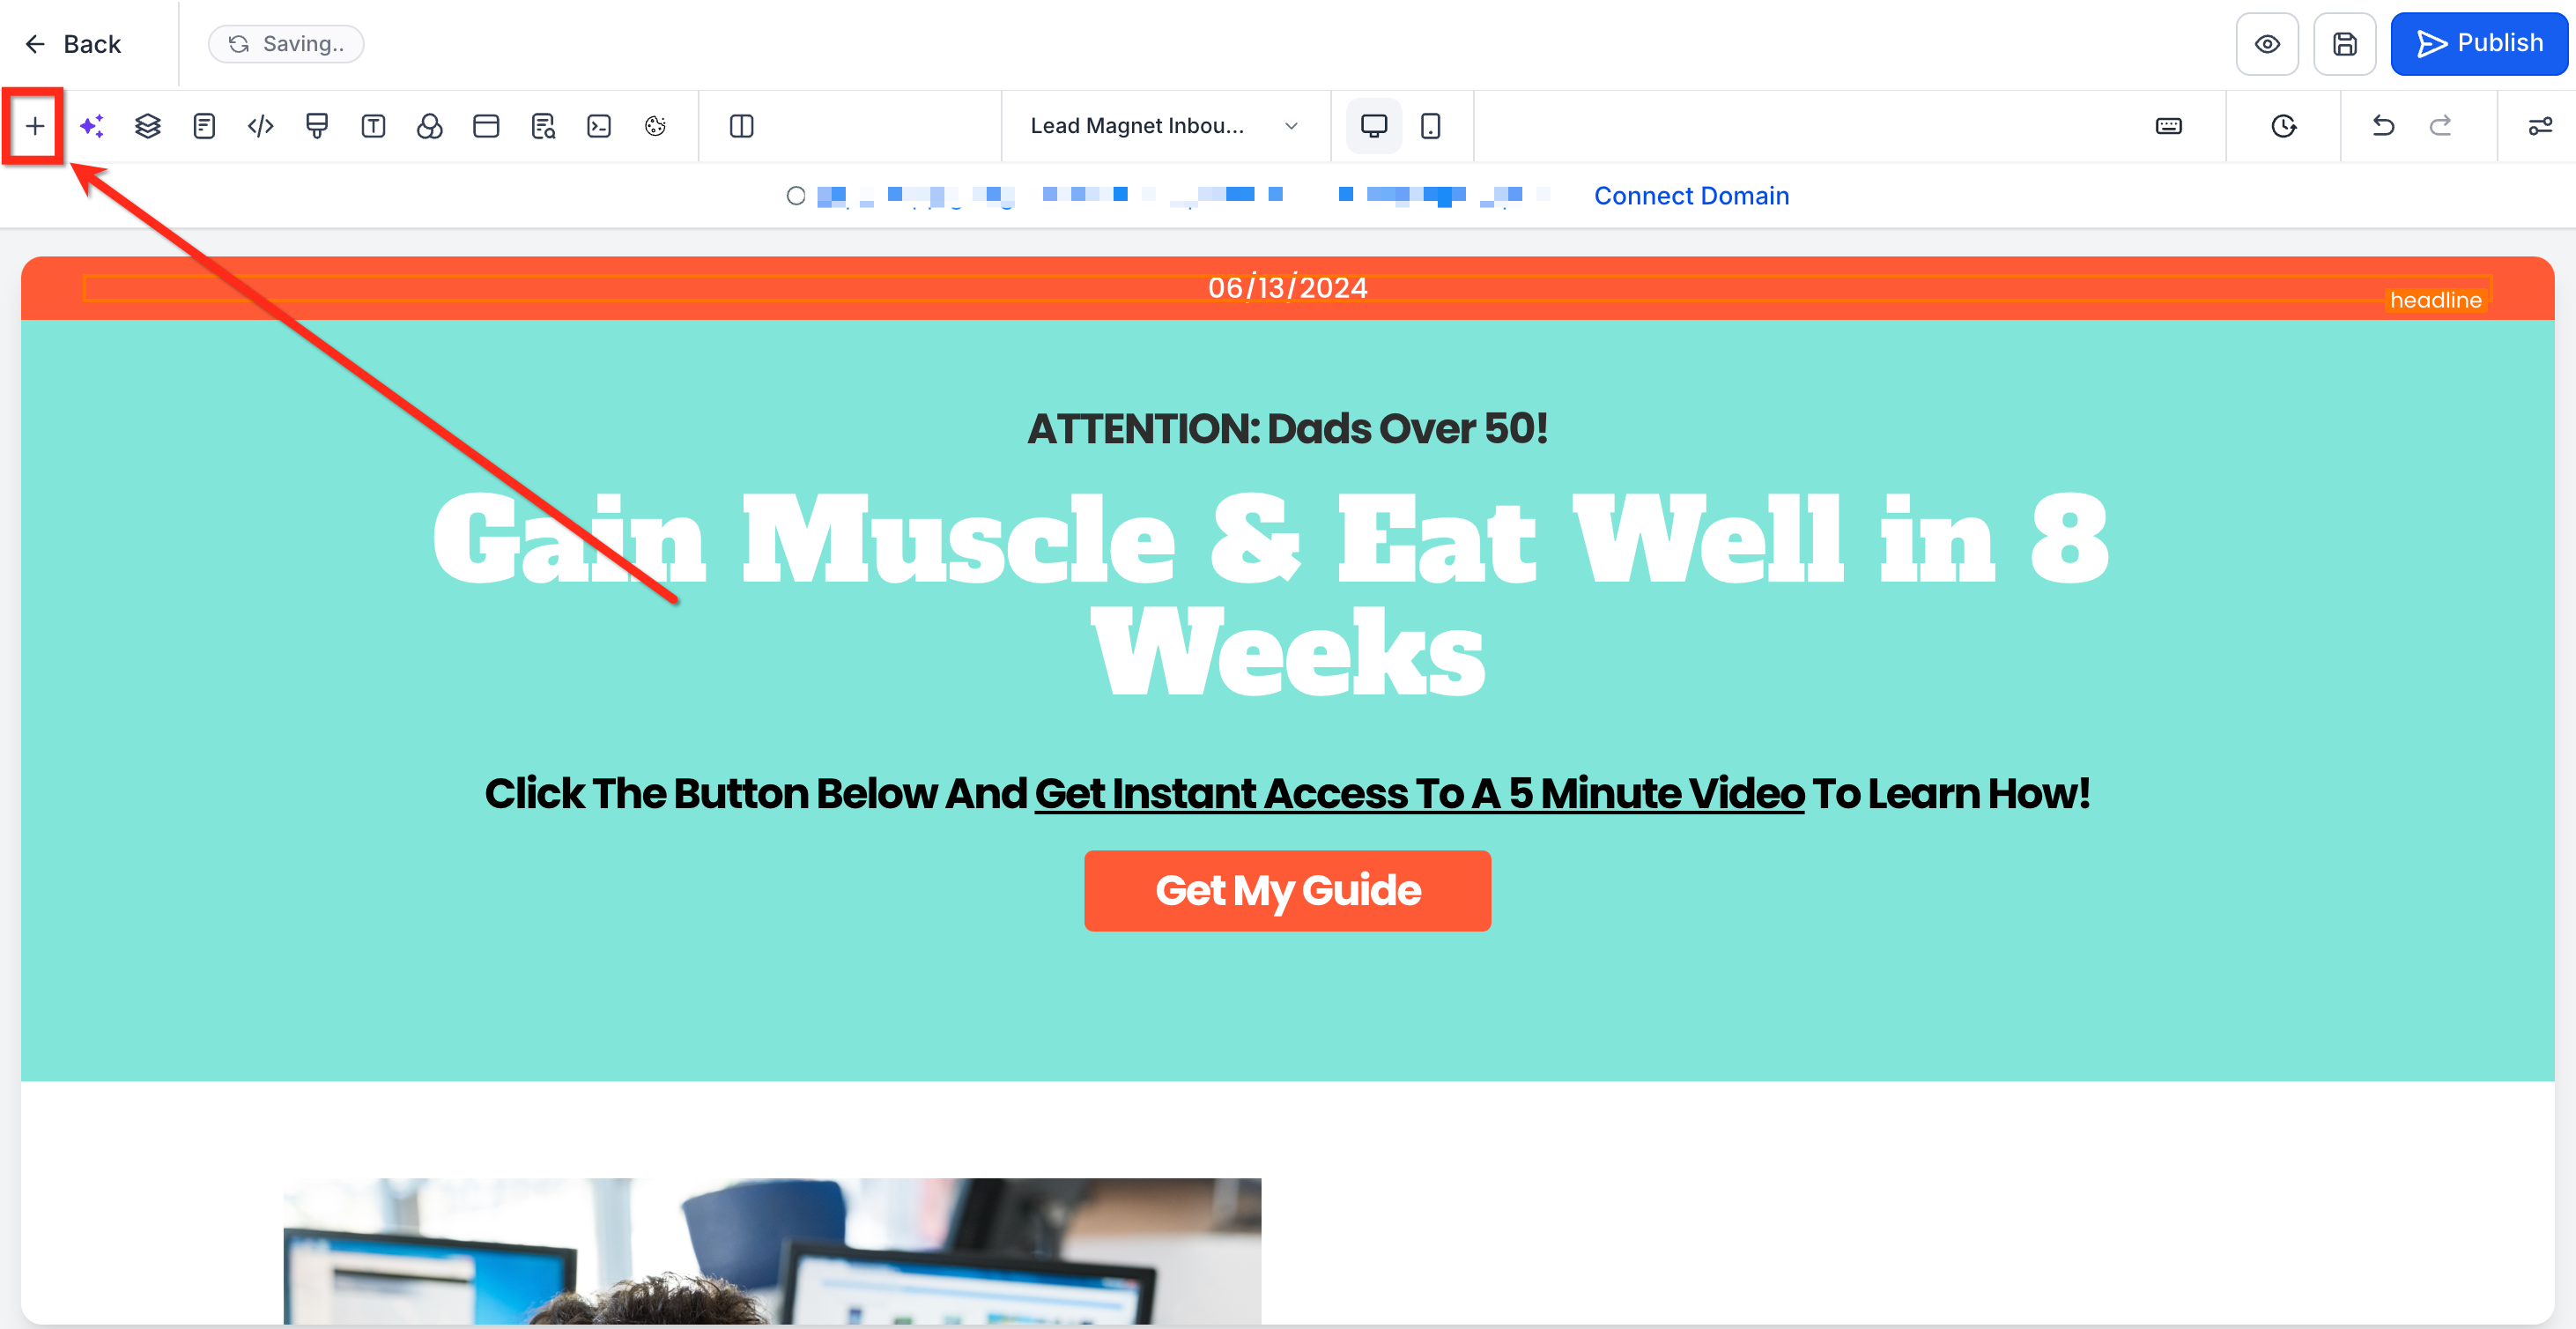The height and width of the screenshot is (1329, 2576).
Task: Open the version history clock icon
Action: pyautogui.click(x=2283, y=126)
